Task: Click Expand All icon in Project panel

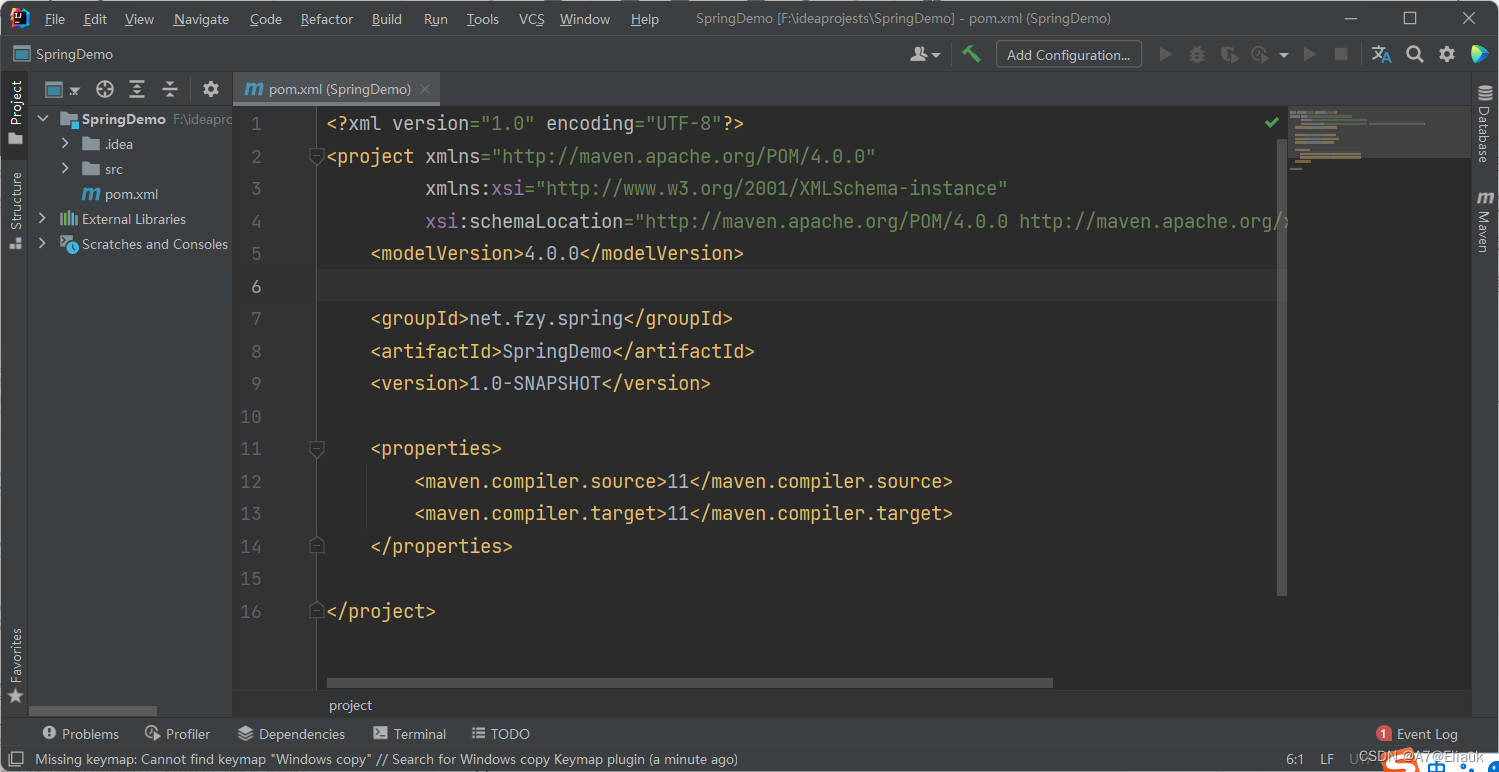Action: (137, 89)
